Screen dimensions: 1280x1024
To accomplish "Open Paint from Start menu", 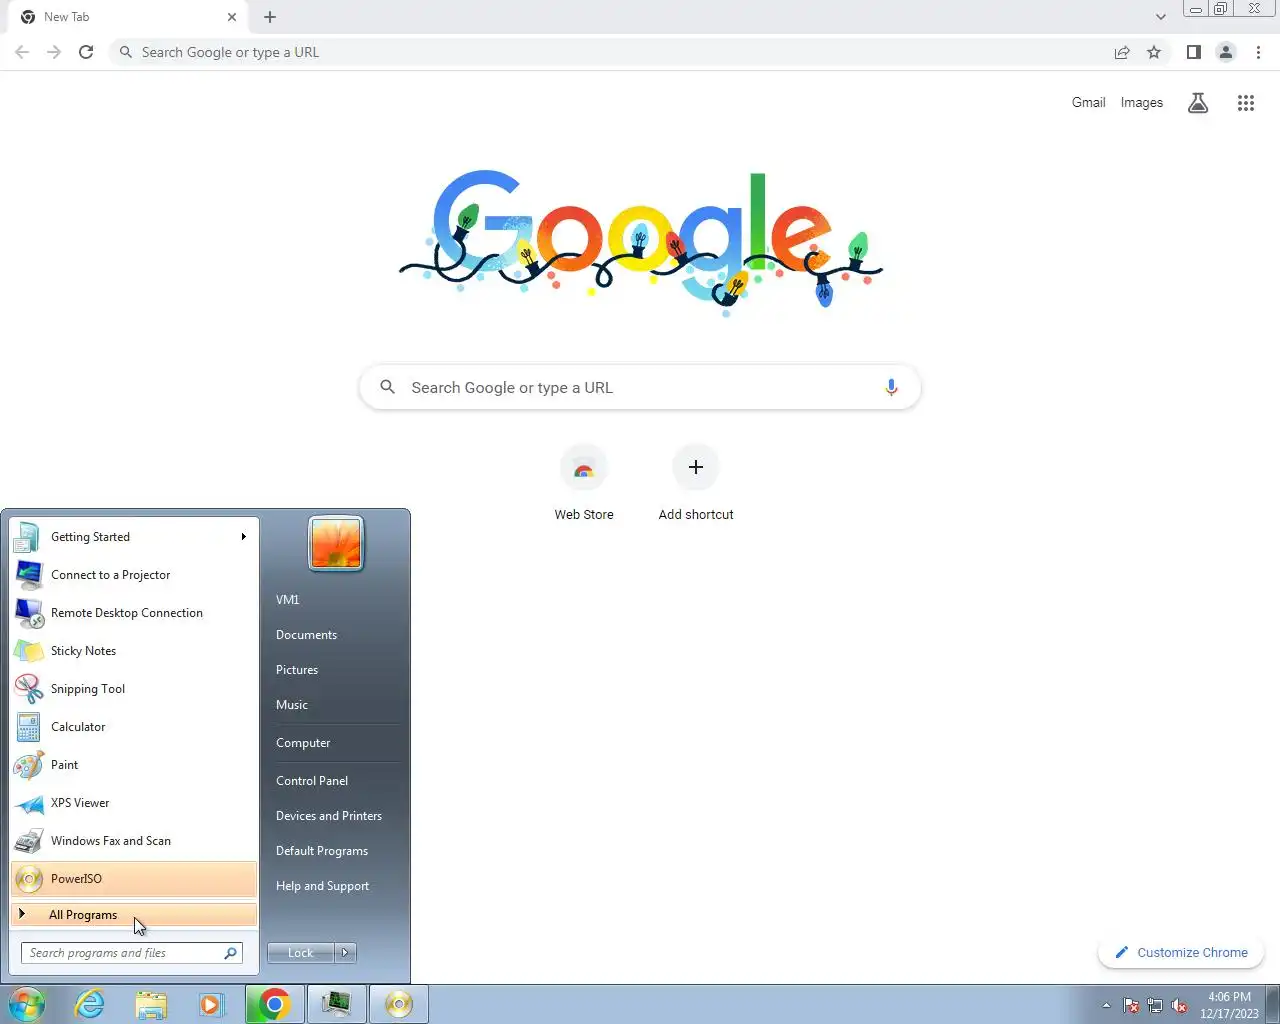I will point(134,765).
